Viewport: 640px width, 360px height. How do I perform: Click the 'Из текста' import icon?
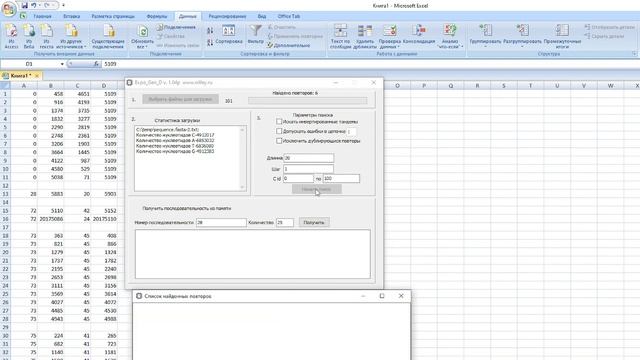(x=46, y=36)
